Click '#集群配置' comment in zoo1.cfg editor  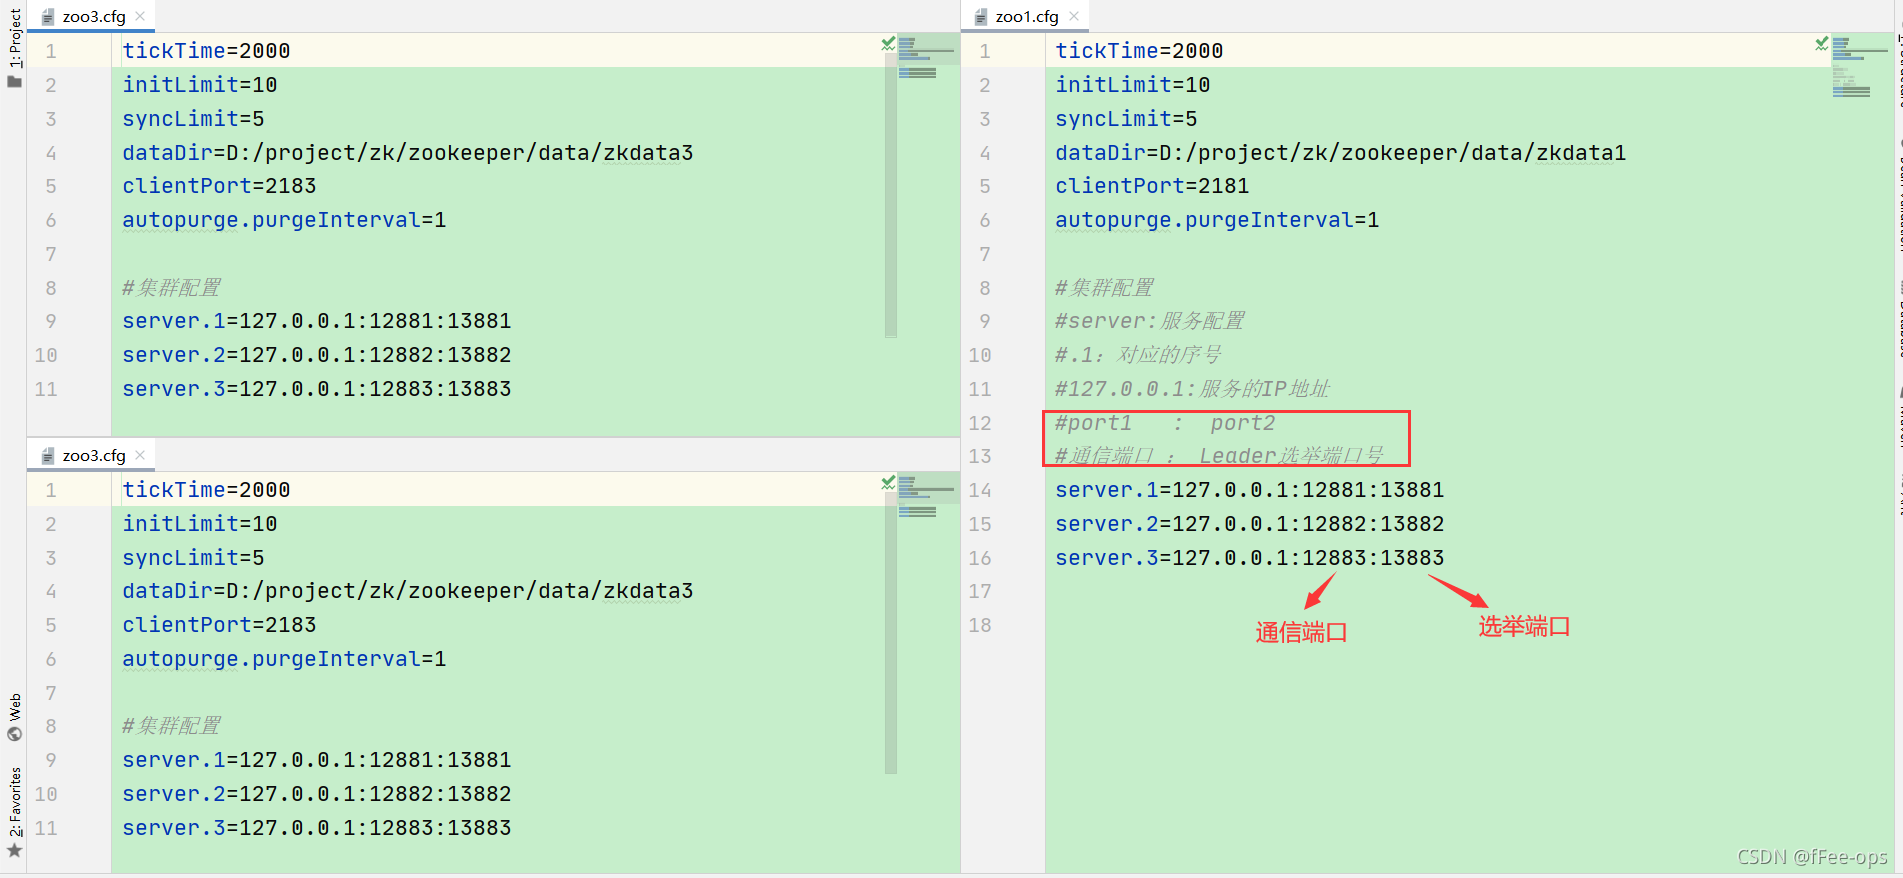[1104, 288]
